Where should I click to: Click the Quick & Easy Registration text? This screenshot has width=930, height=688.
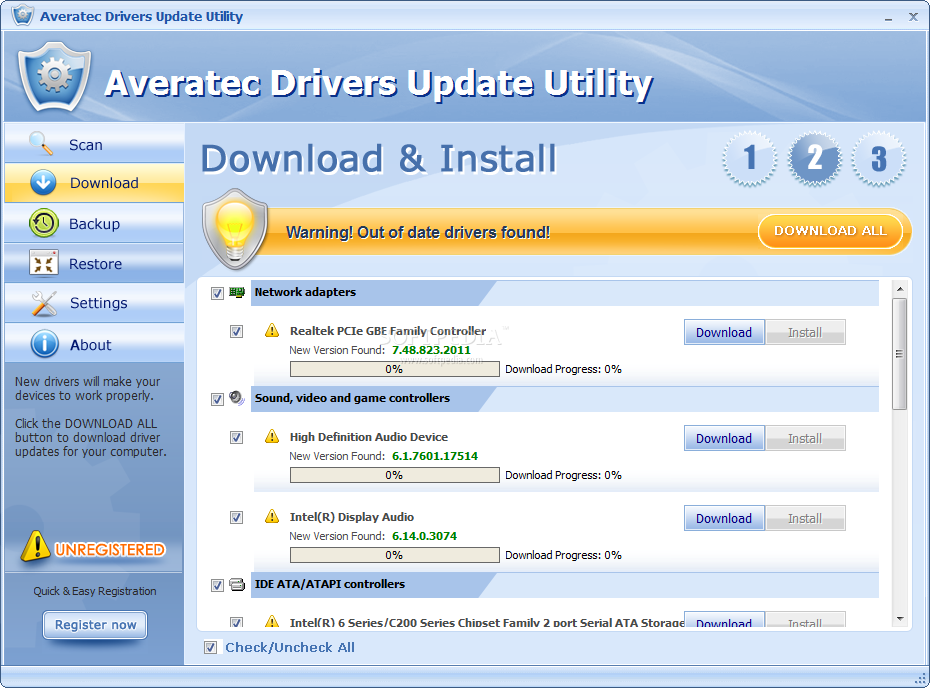(x=95, y=591)
